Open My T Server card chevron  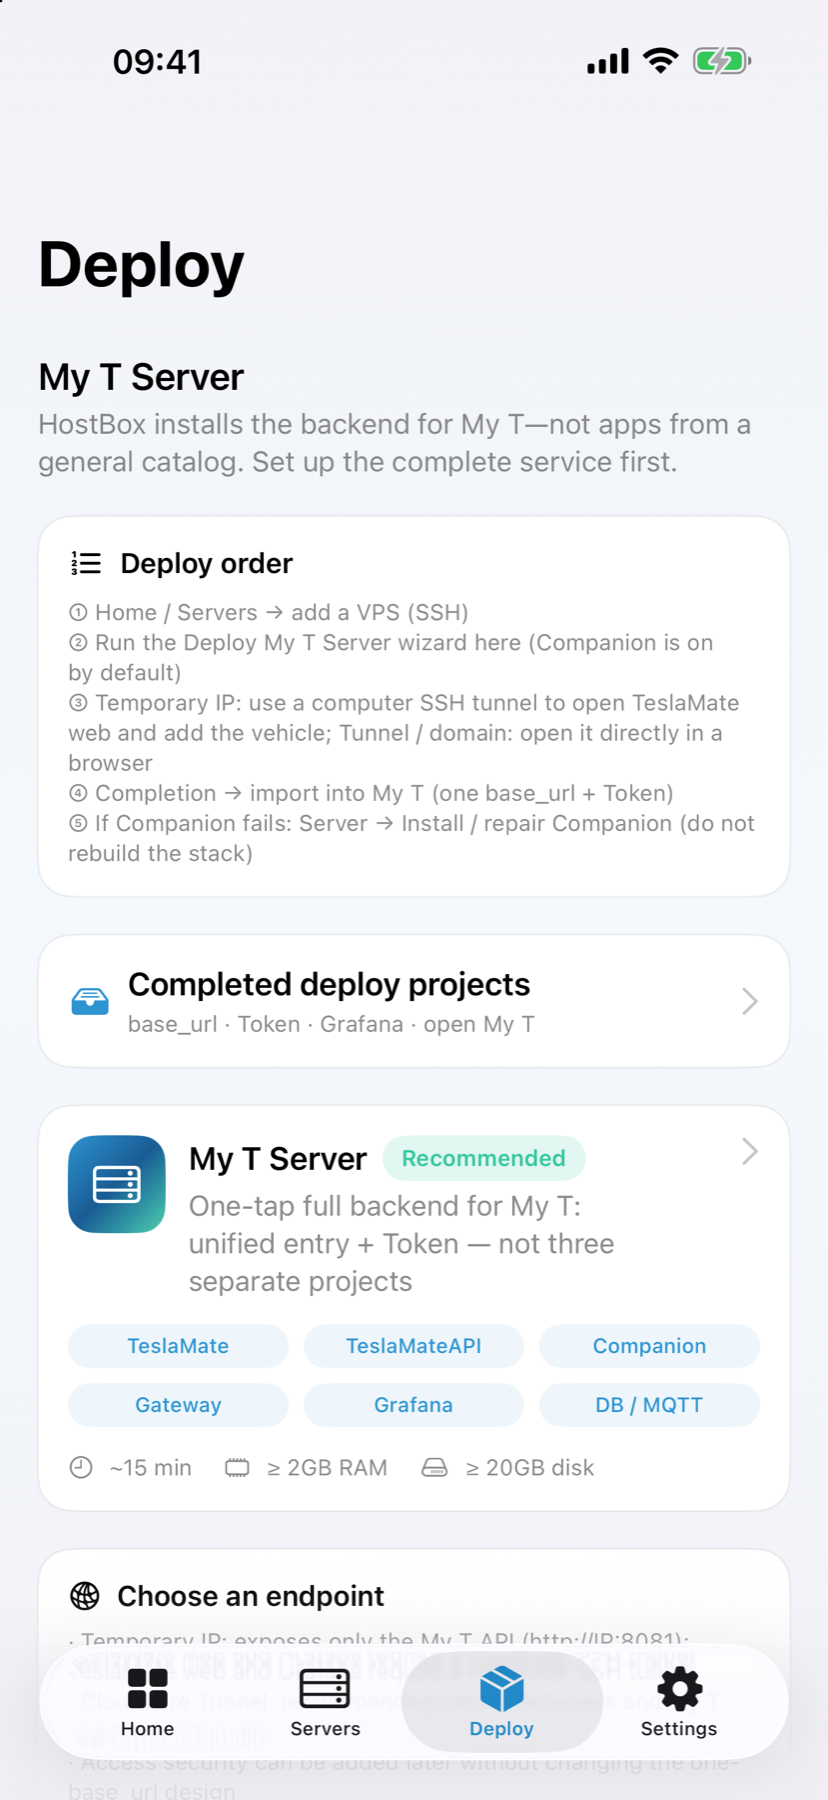coord(750,1151)
